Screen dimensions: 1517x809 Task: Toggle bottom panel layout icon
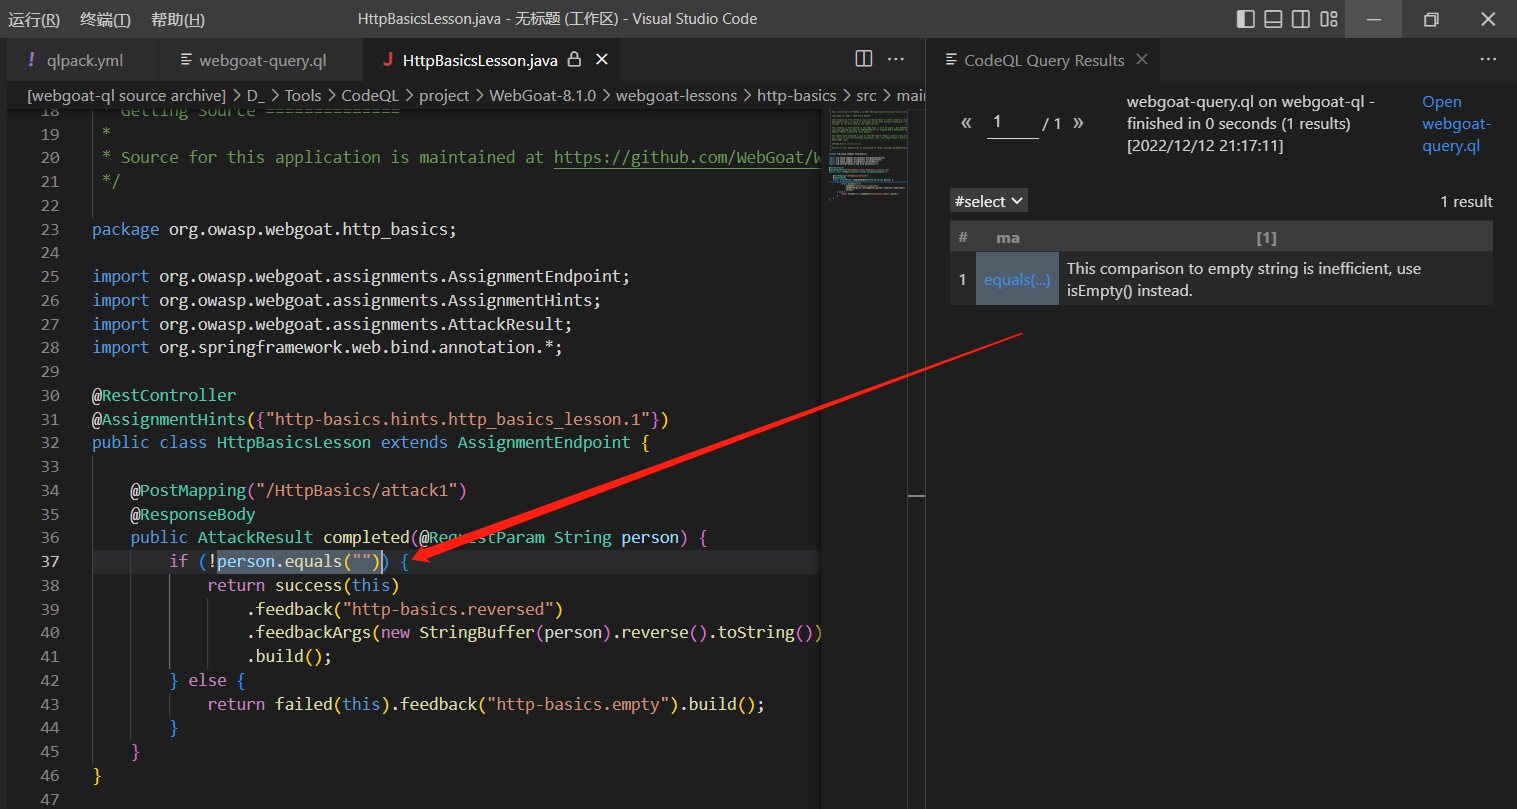tap(1273, 19)
